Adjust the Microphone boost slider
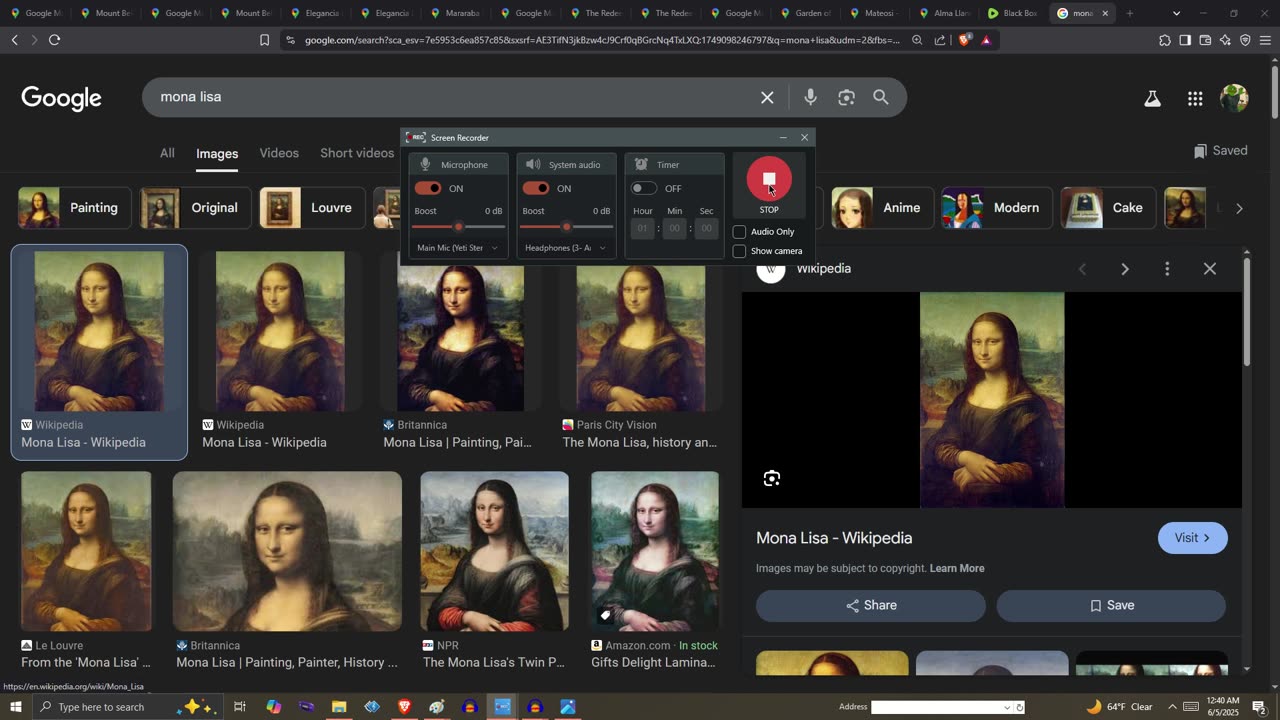This screenshot has width=1280, height=720. [458, 227]
